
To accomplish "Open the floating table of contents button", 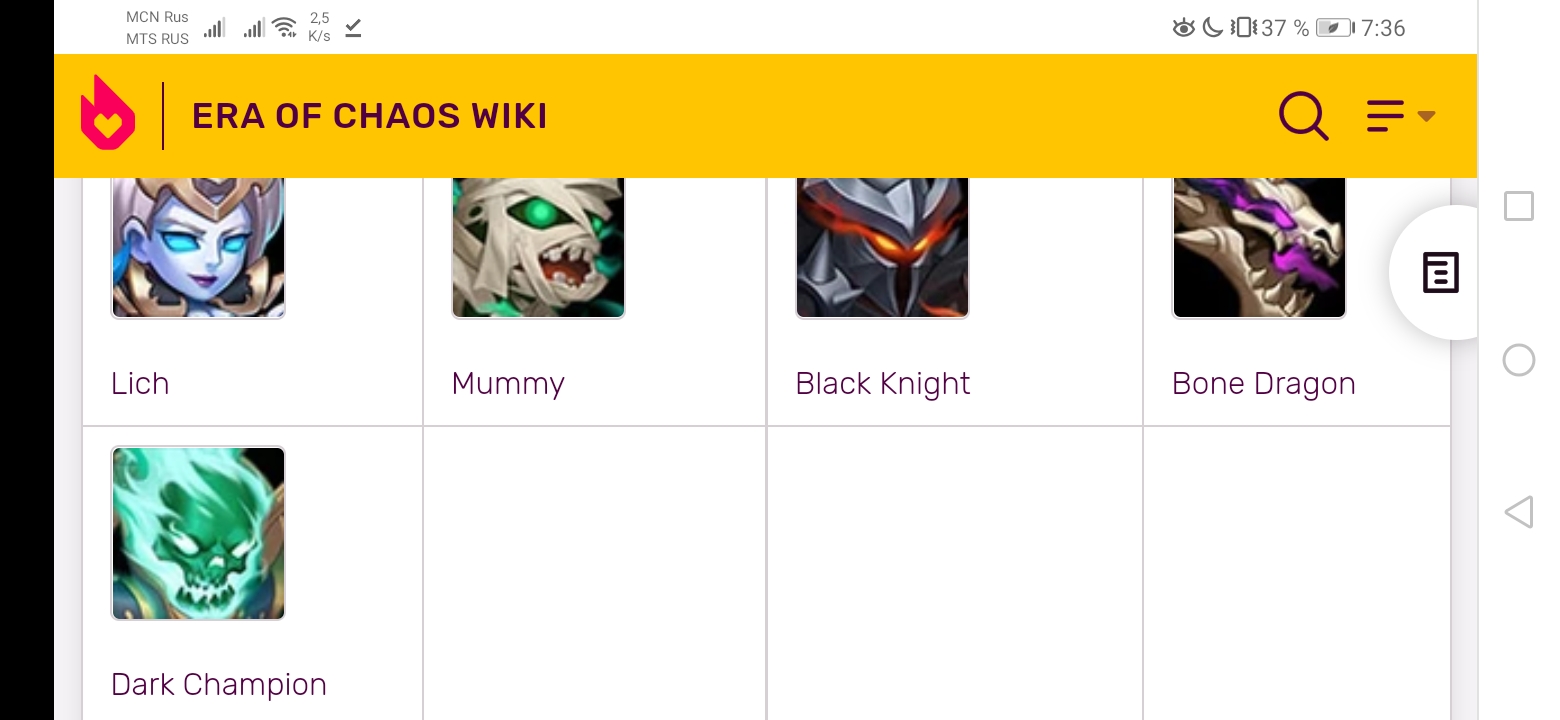I will pos(1440,273).
